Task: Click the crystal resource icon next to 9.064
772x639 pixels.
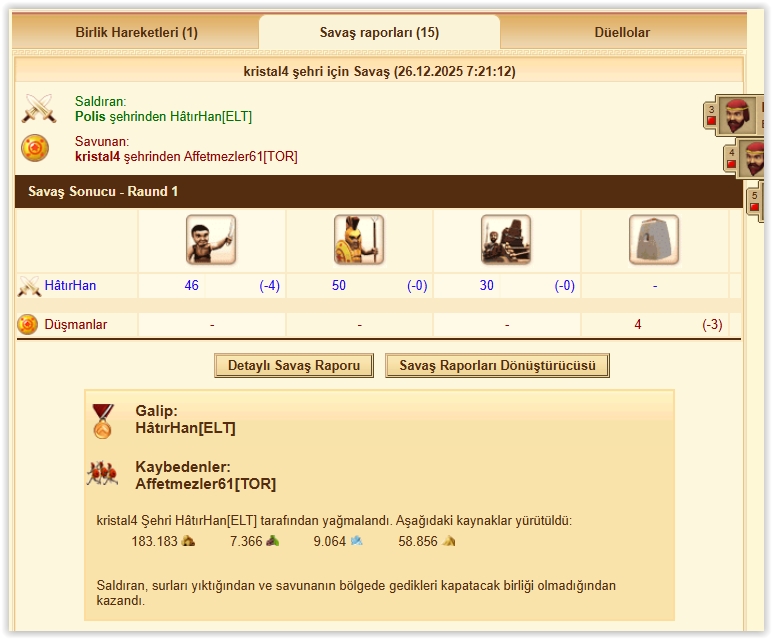Action: tap(356, 541)
